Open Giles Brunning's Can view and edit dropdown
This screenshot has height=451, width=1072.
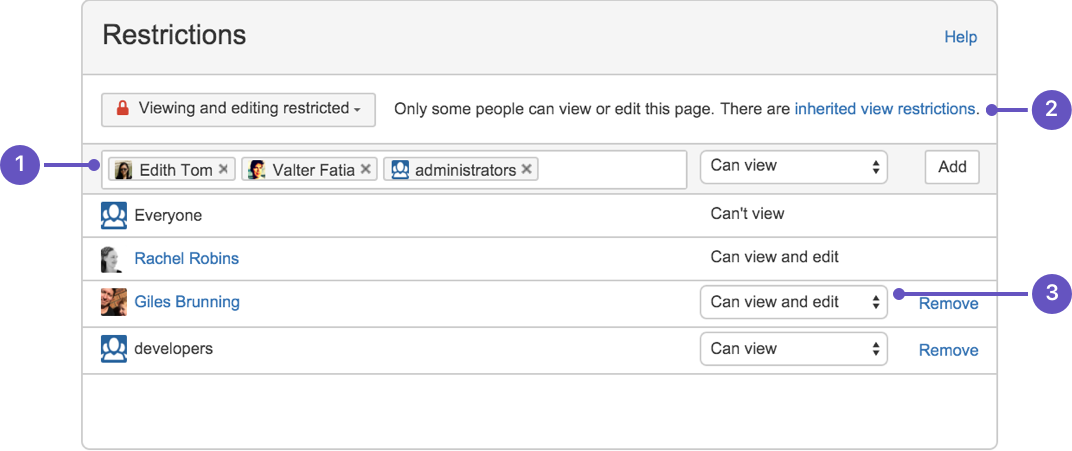[794, 302]
